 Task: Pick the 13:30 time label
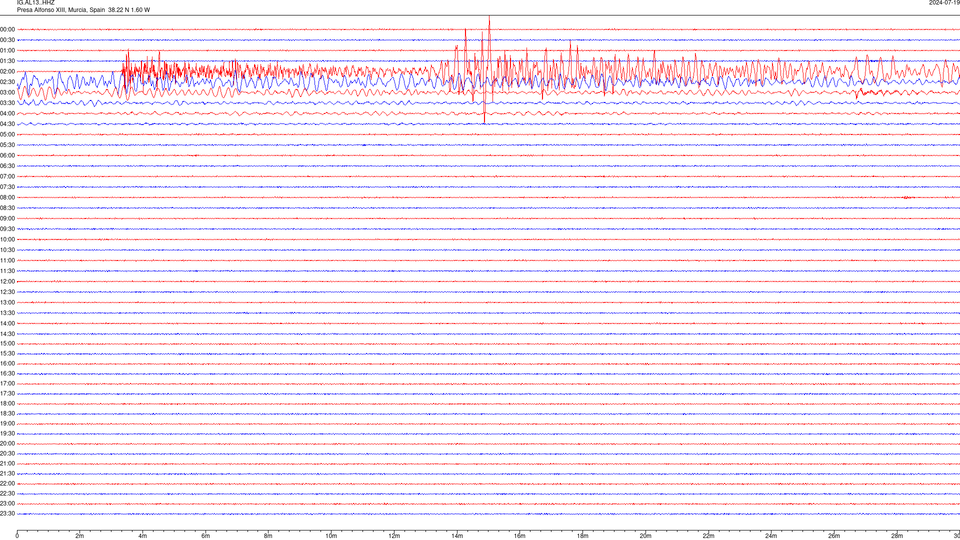click(7, 313)
